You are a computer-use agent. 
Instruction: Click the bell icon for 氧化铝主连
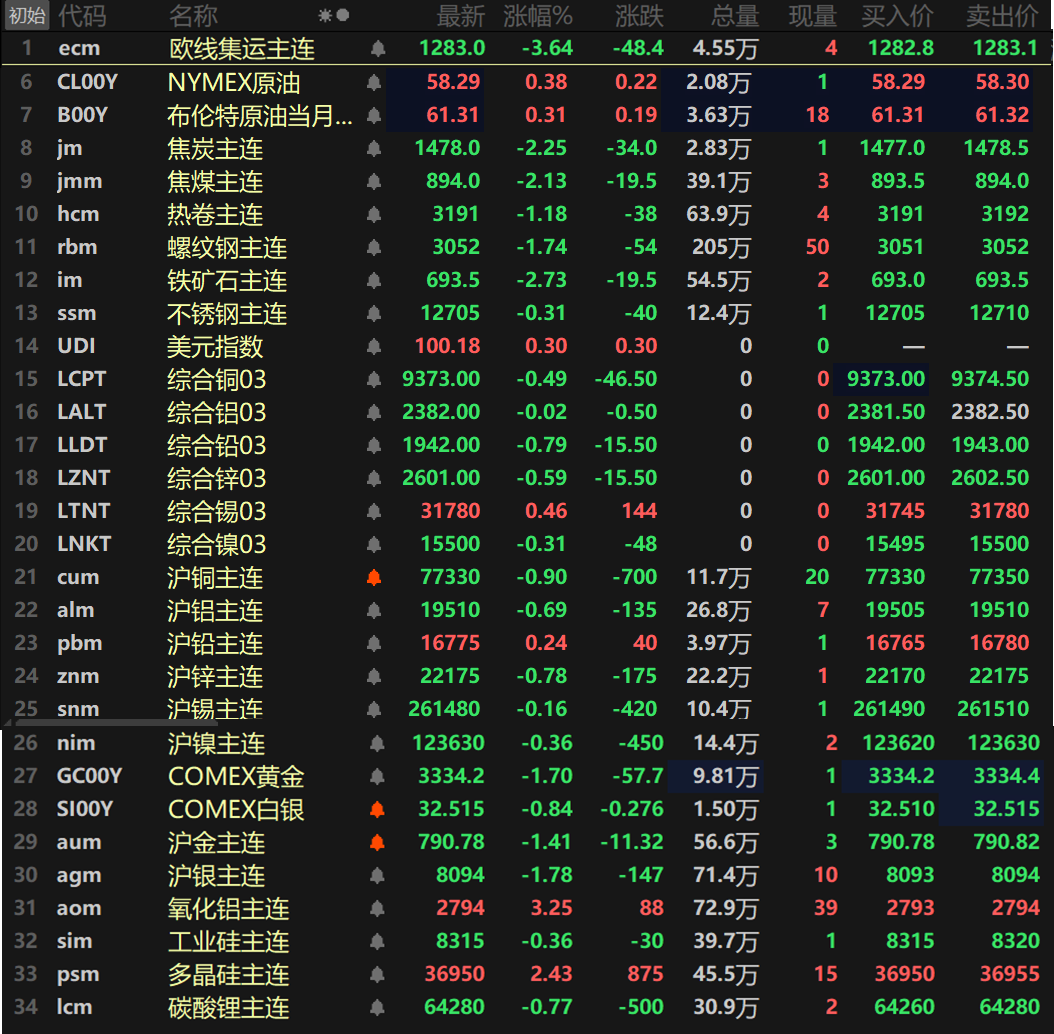point(378,908)
